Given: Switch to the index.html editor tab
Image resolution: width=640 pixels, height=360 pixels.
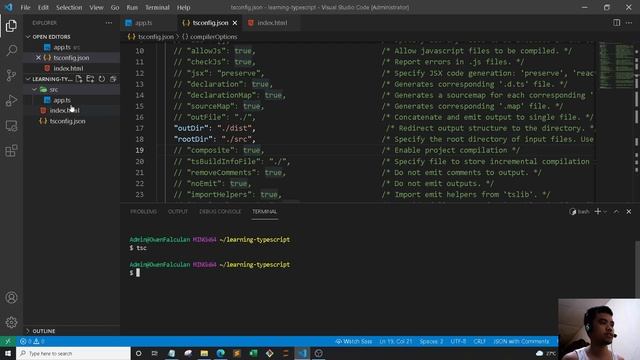Looking at the screenshot, I should coord(271,23).
